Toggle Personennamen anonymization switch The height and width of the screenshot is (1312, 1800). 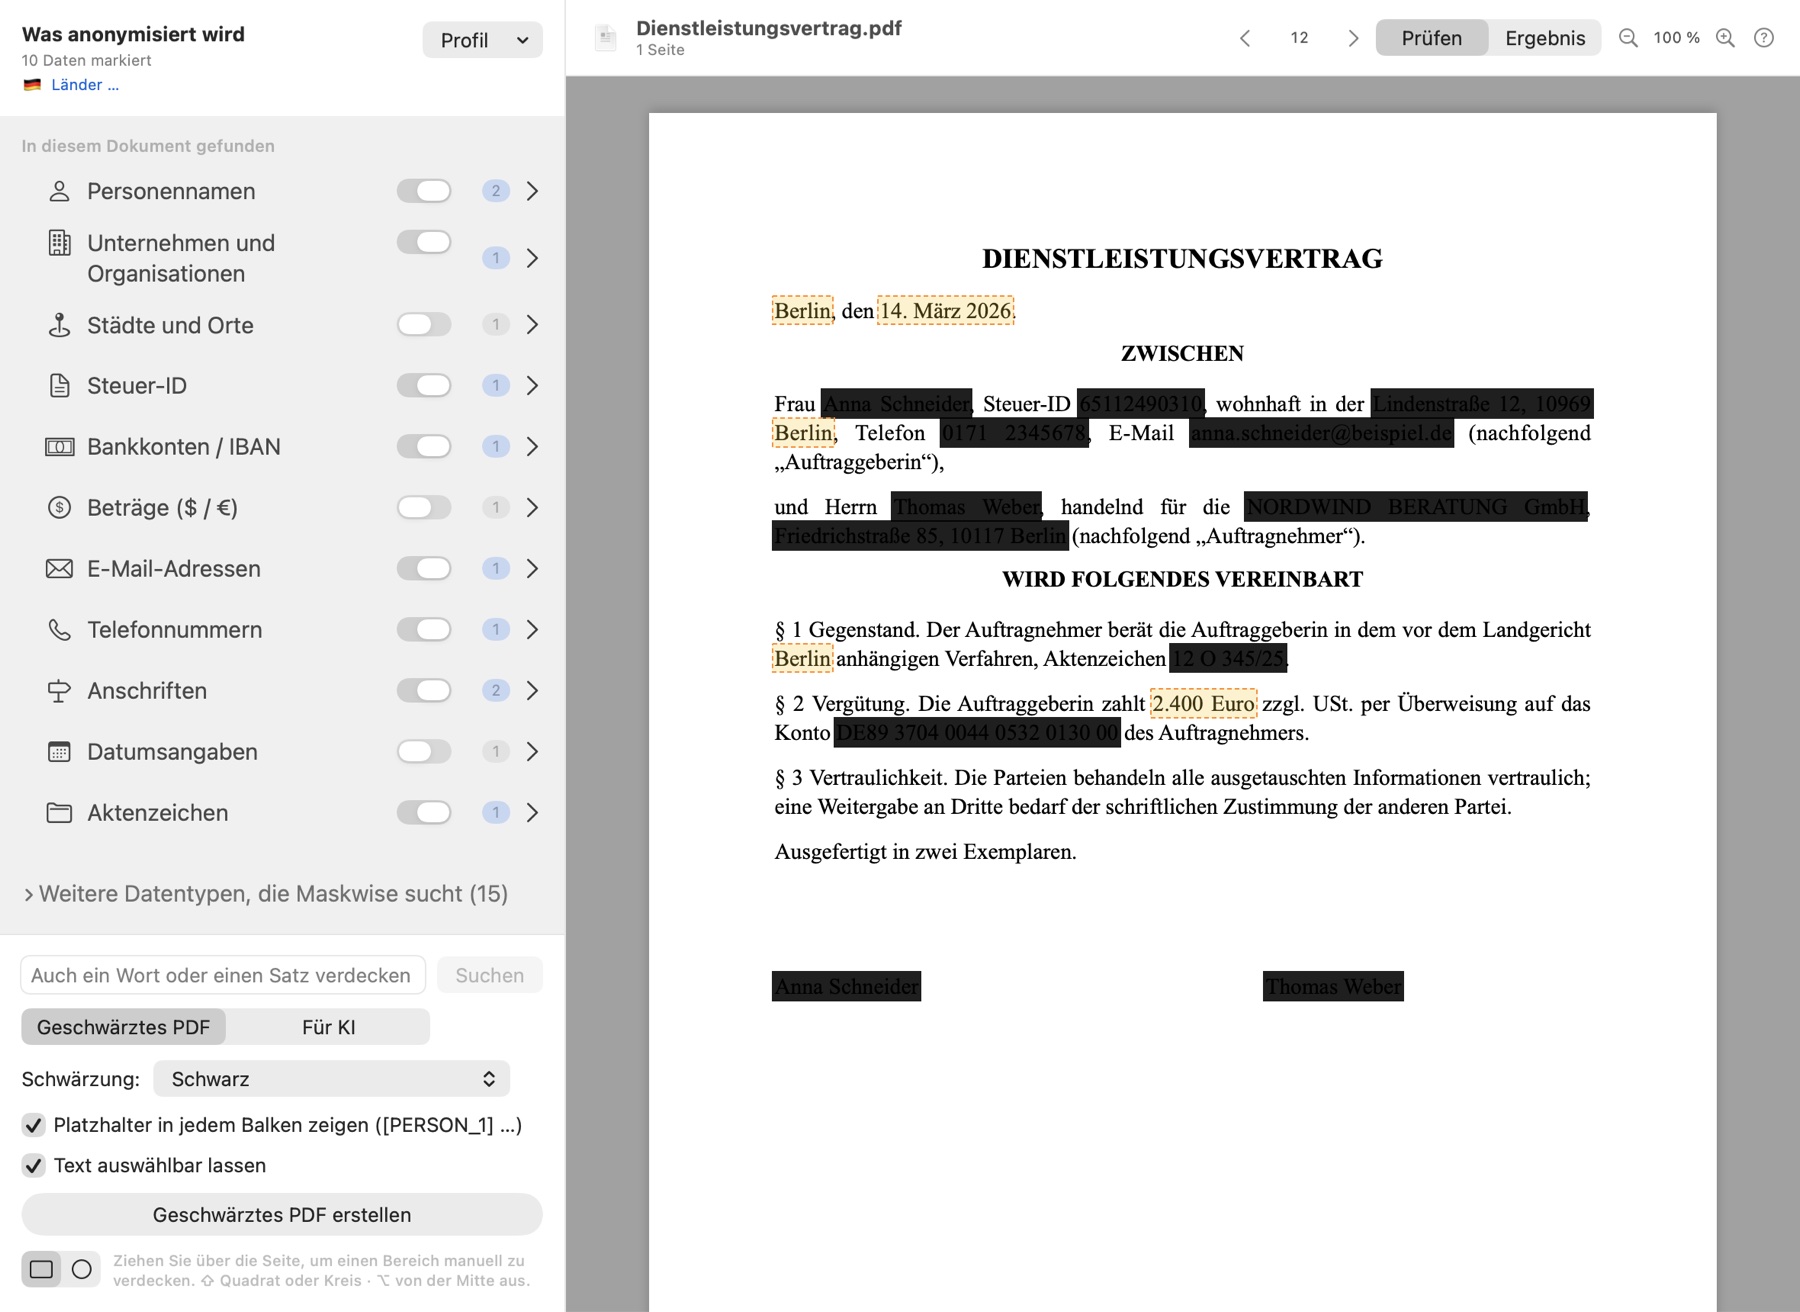[x=424, y=191]
